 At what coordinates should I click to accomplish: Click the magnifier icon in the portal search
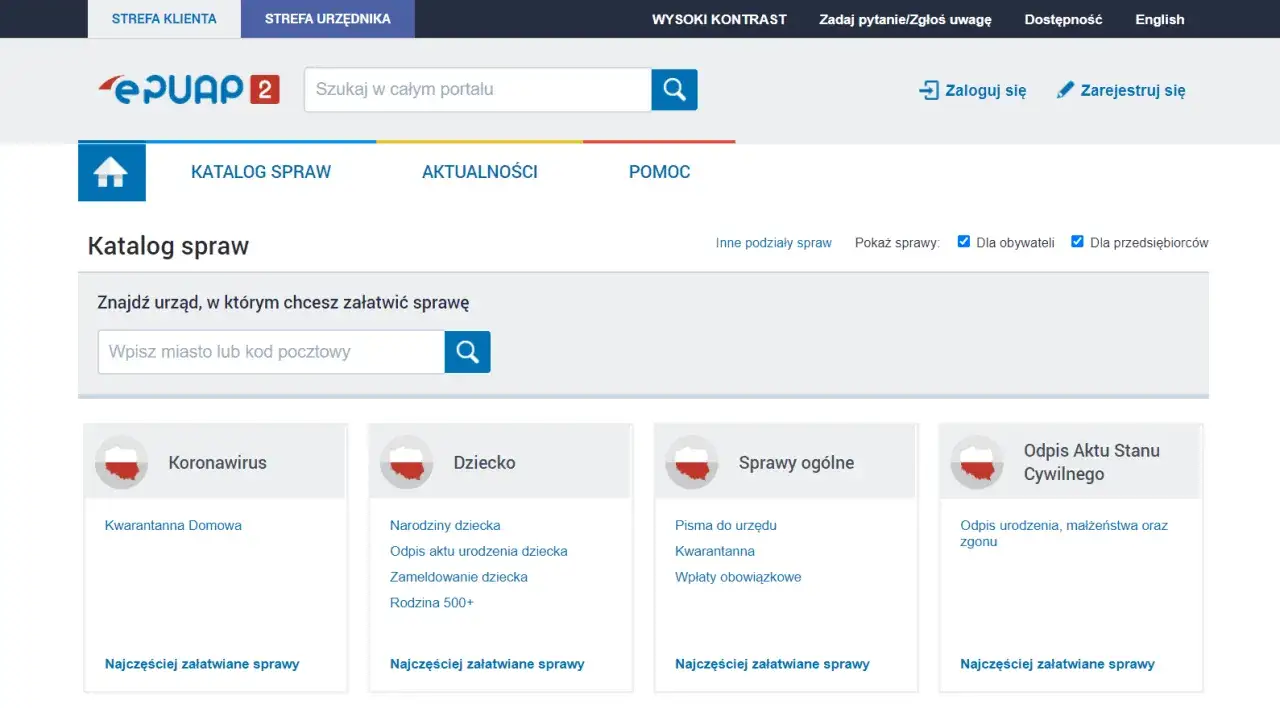[673, 89]
